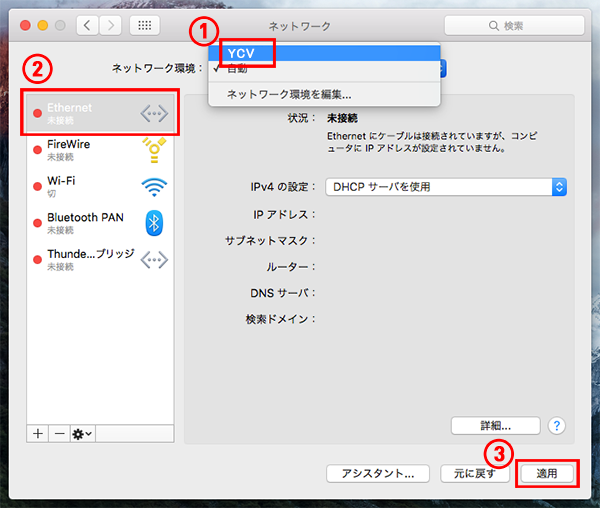Click the Thunderbolt bridge arrows icon
Image resolution: width=600 pixels, height=508 pixels.
point(154,260)
